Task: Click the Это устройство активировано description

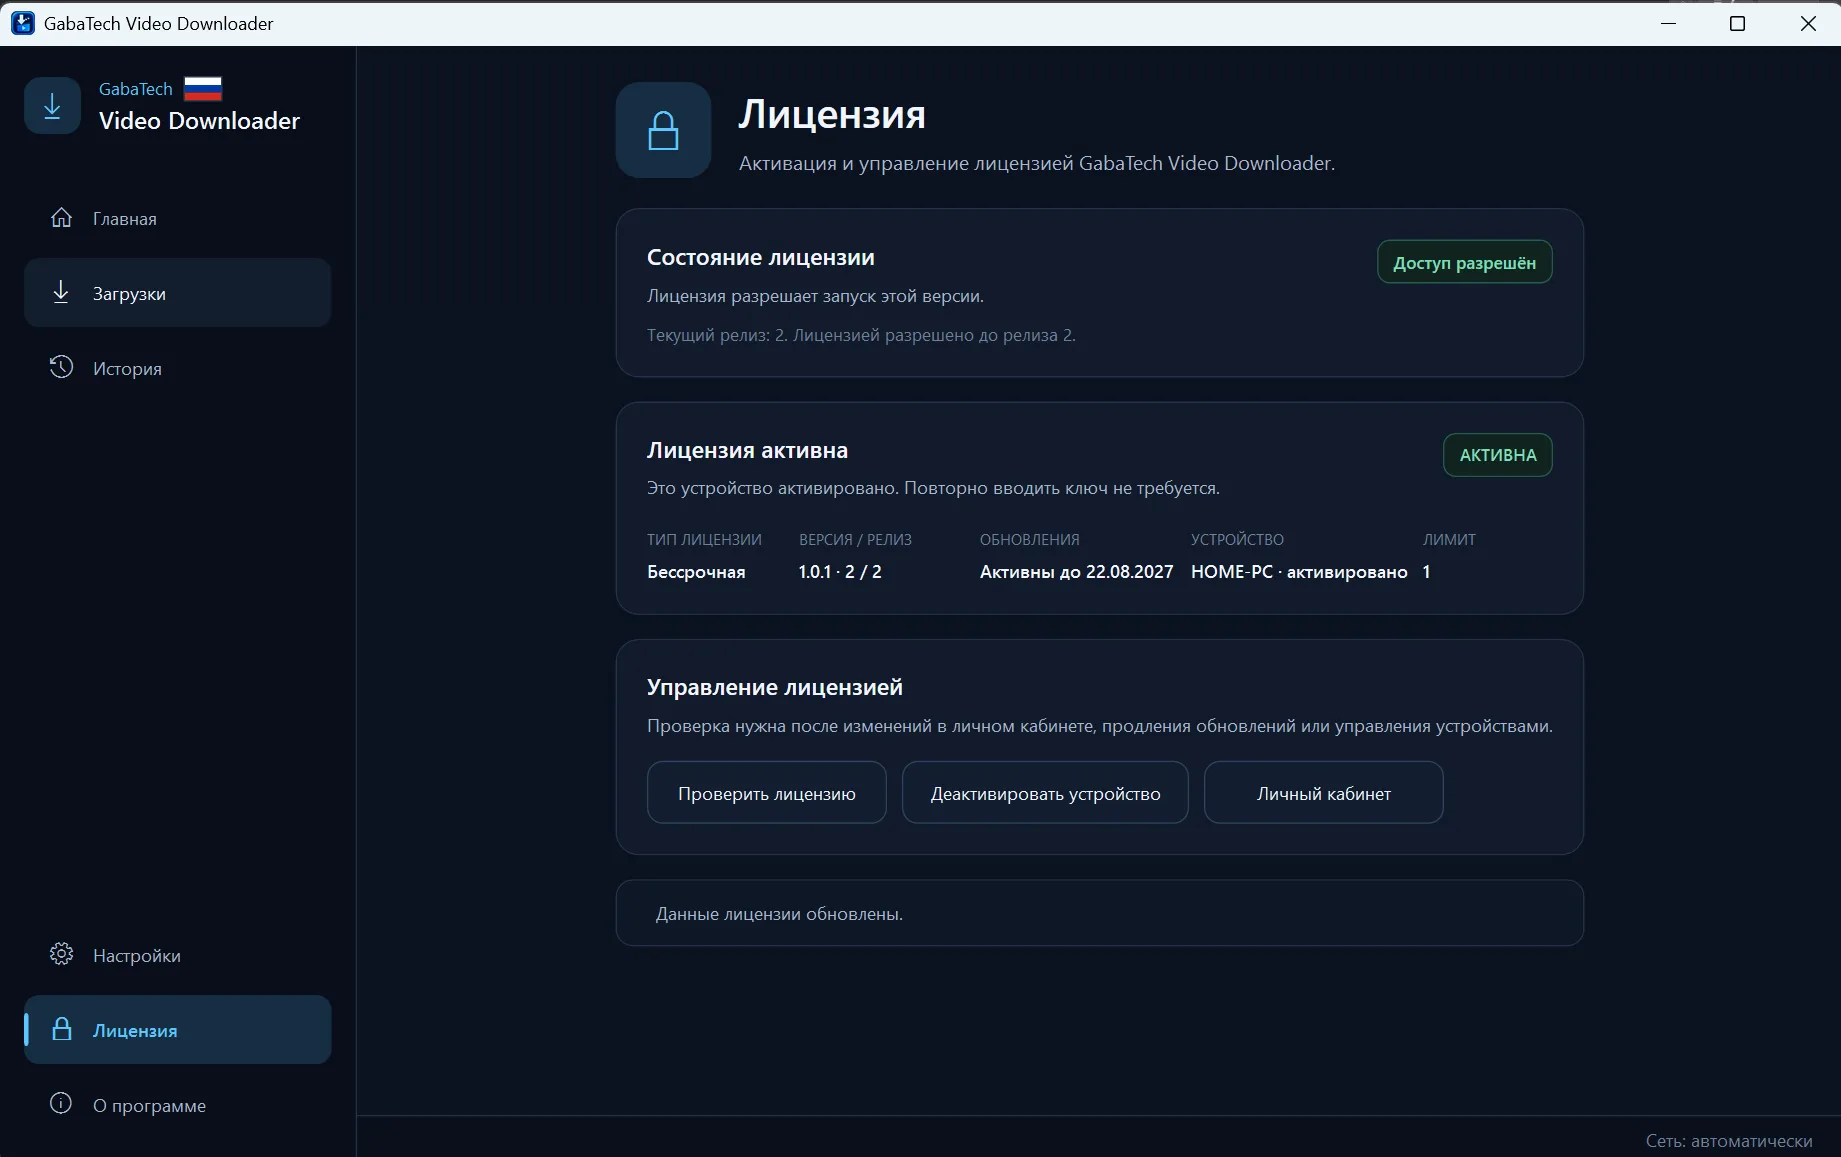Action: (933, 488)
